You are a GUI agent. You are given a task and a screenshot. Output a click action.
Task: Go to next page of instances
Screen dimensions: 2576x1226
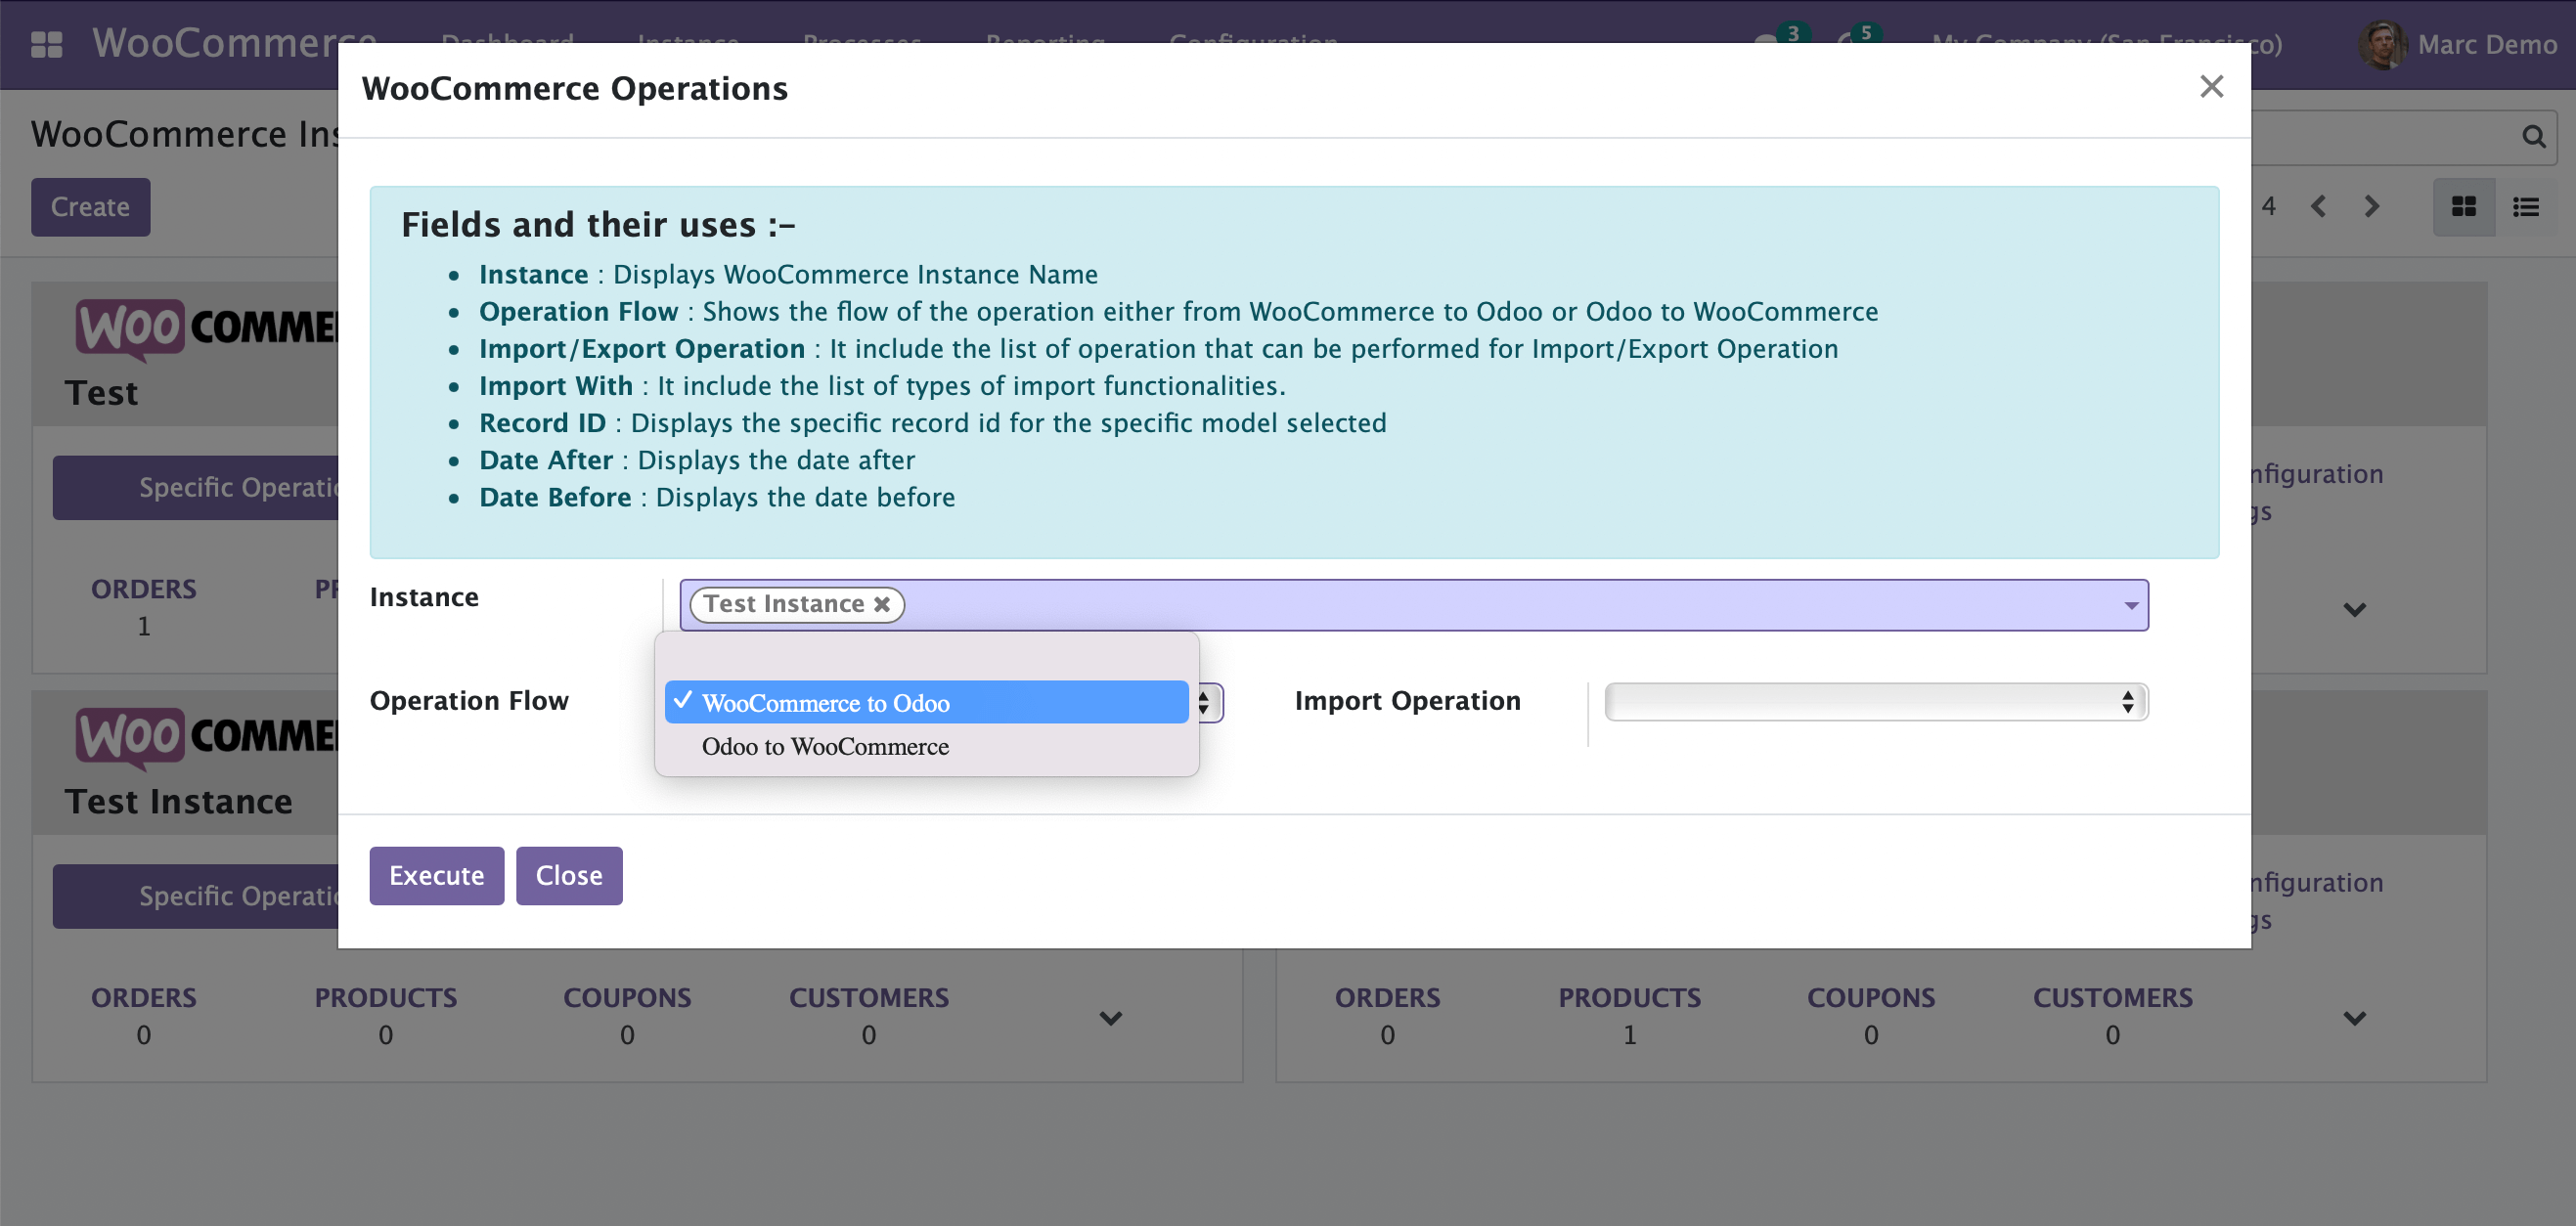[2371, 207]
